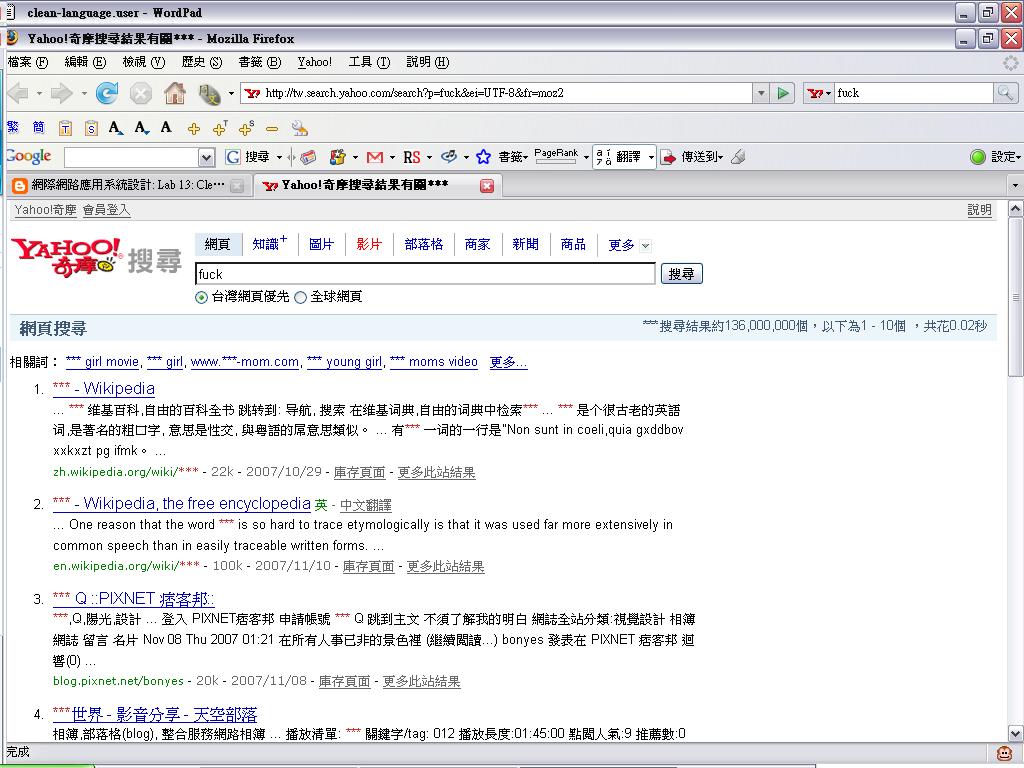Convert page to Simplified Chinese with 簡 icon

(39, 127)
